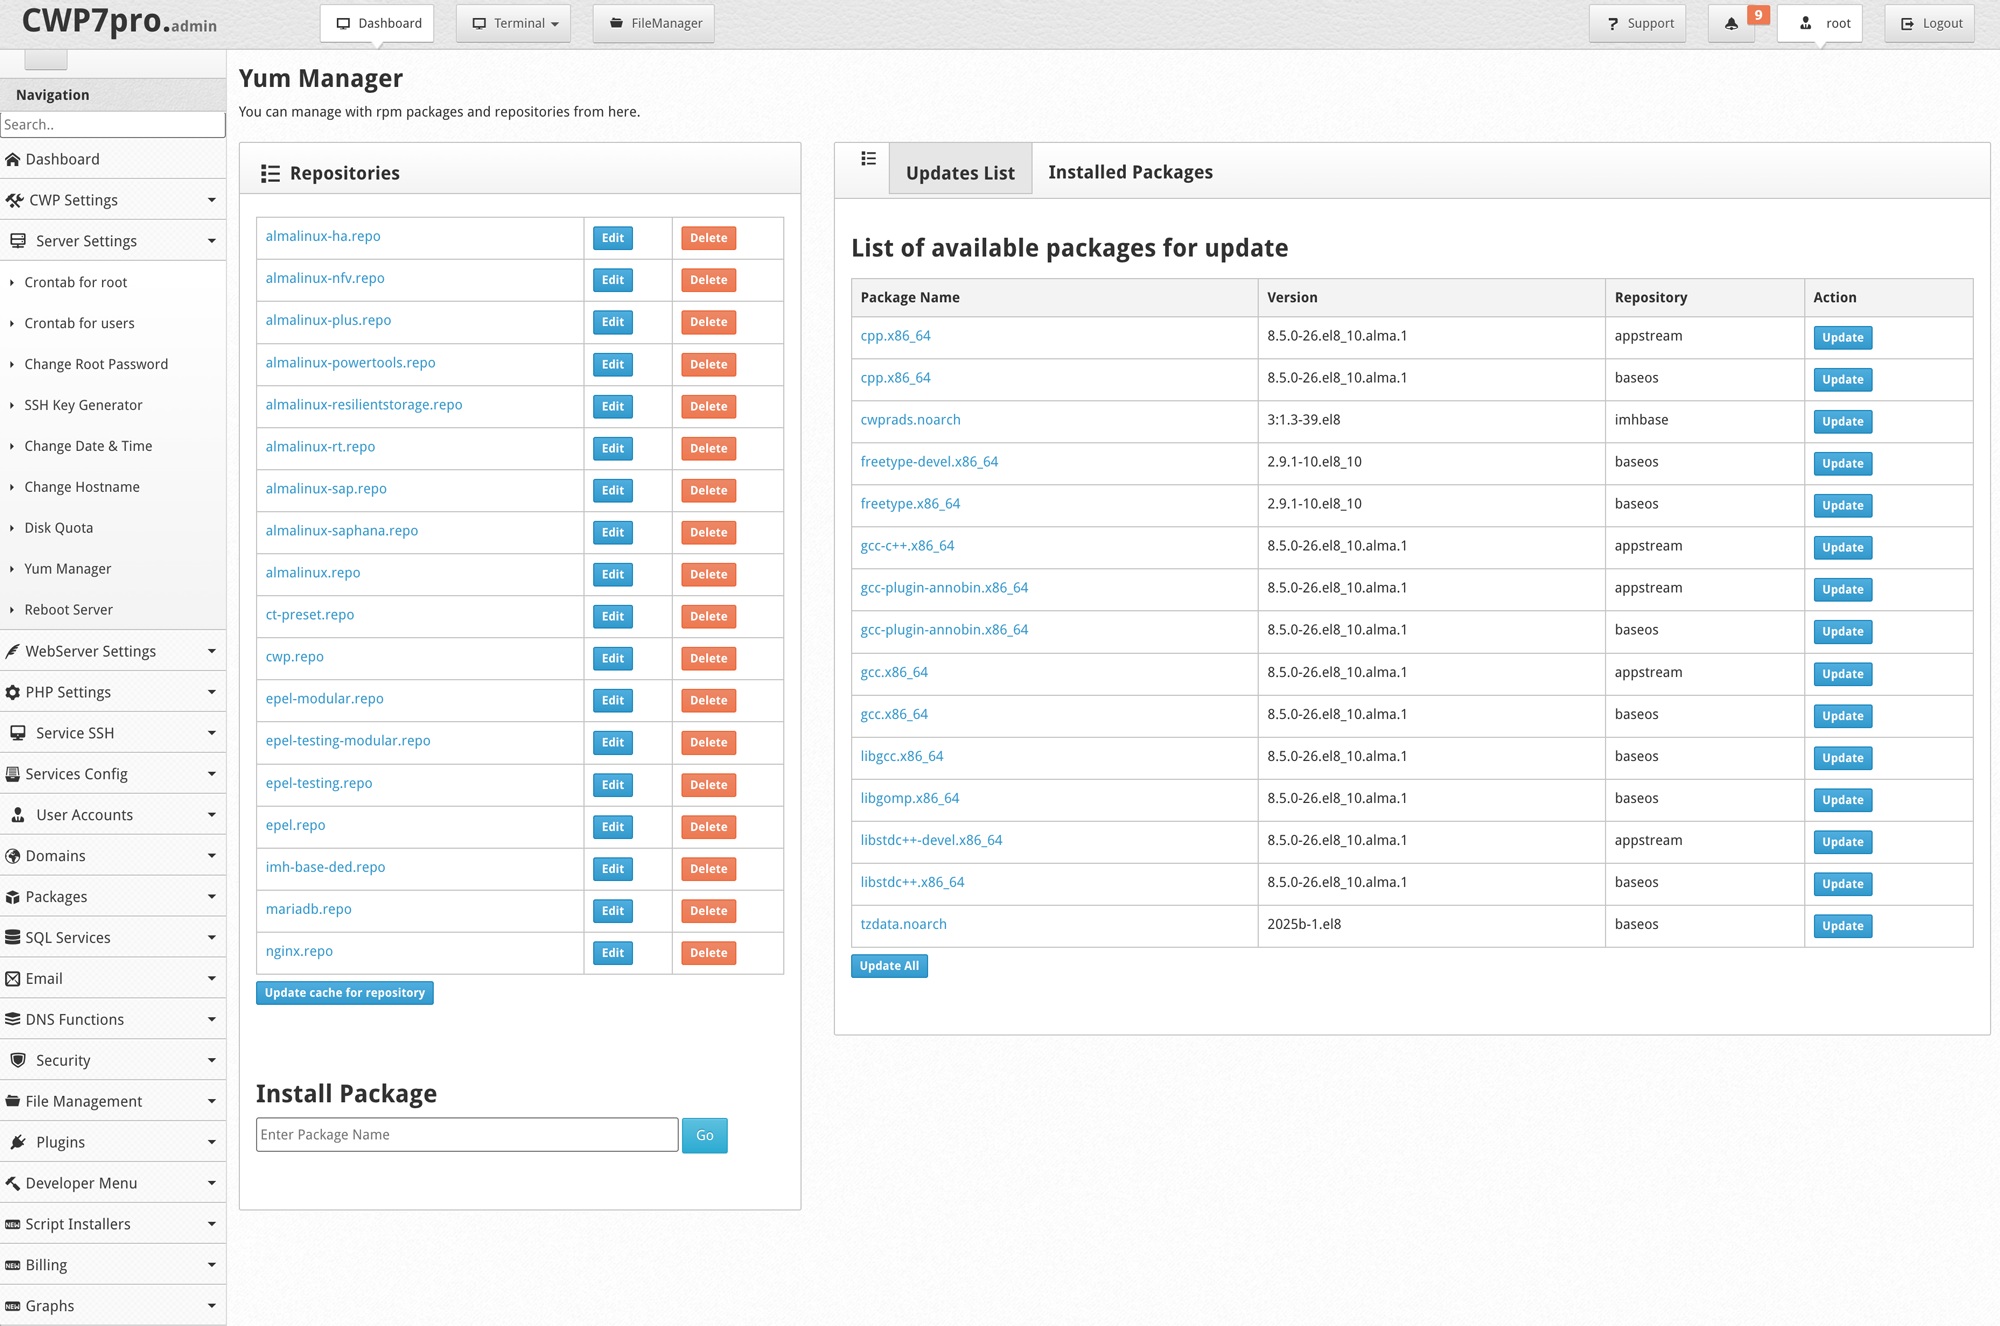The height and width of the screenshot is (1326, 2000).
Task: Switch to the Installed Packages tab
Action: coord(1130,172)
